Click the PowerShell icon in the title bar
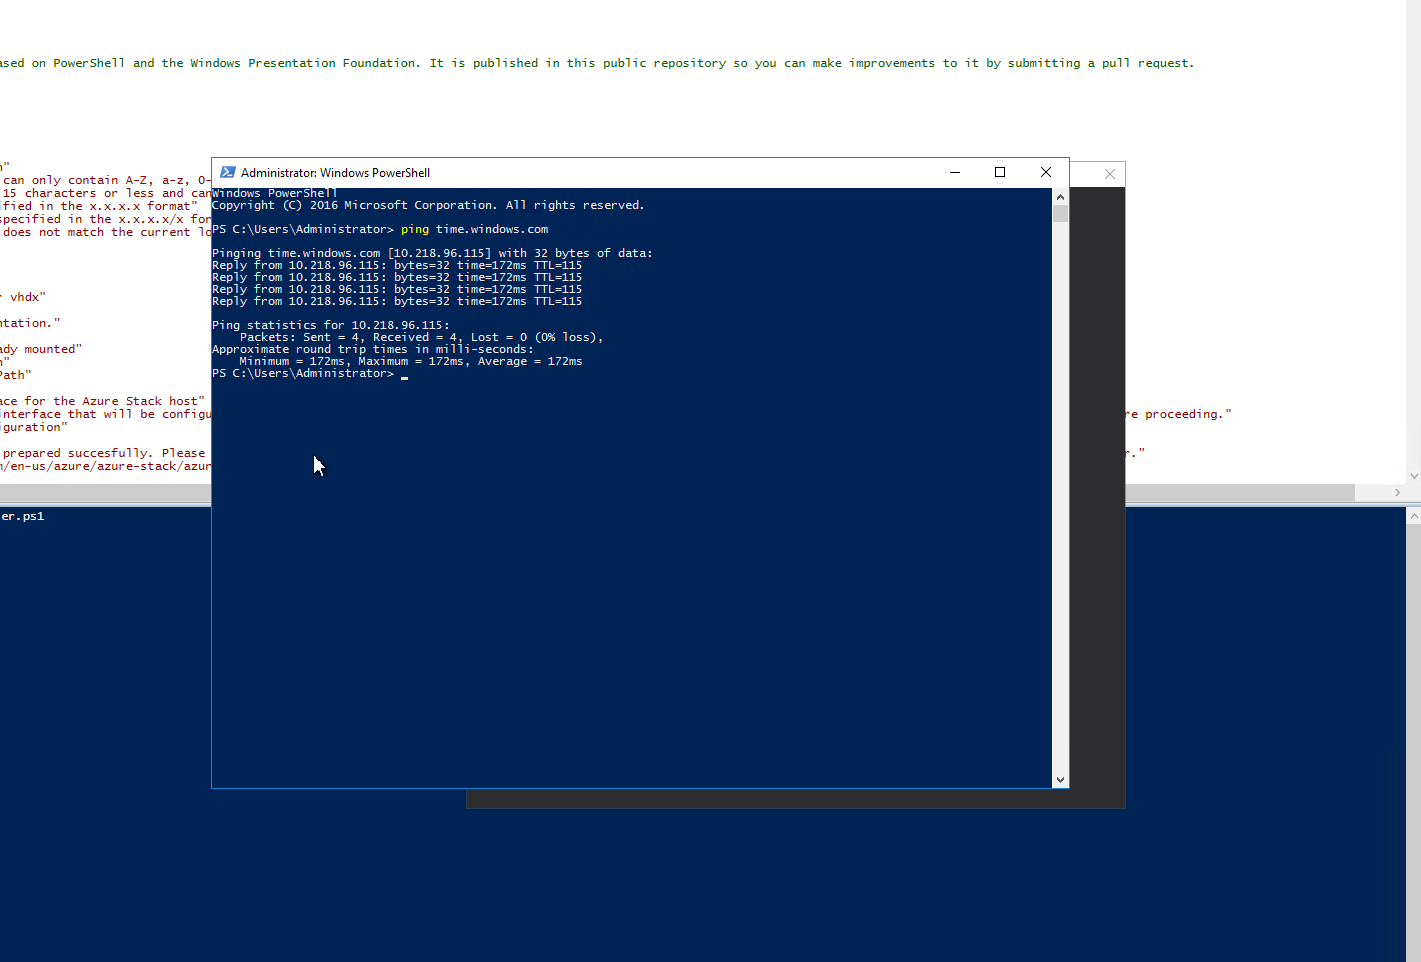The image size is (1421, 962). coord(227,172)
